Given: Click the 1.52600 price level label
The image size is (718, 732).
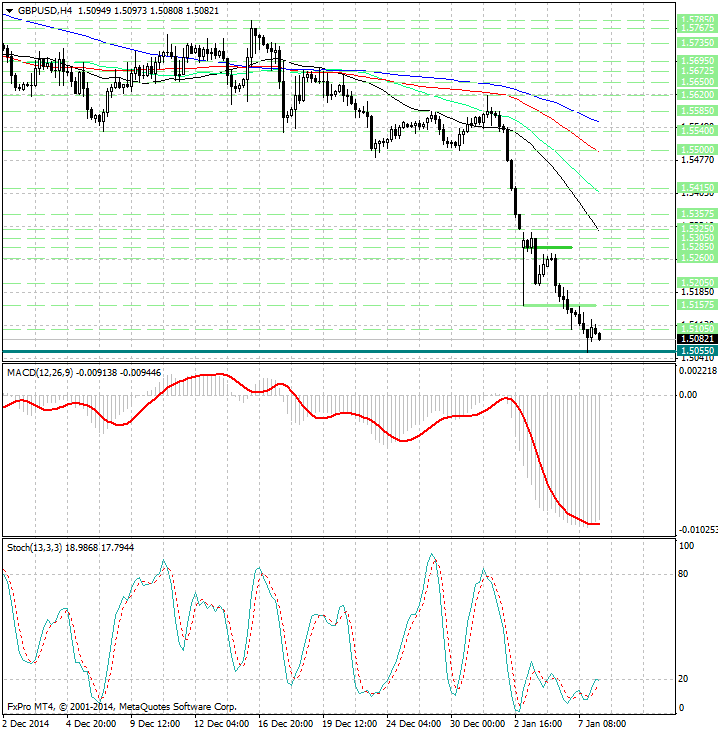Looking at the screenshot, I should pyautogui.click(x=697, y=257).
